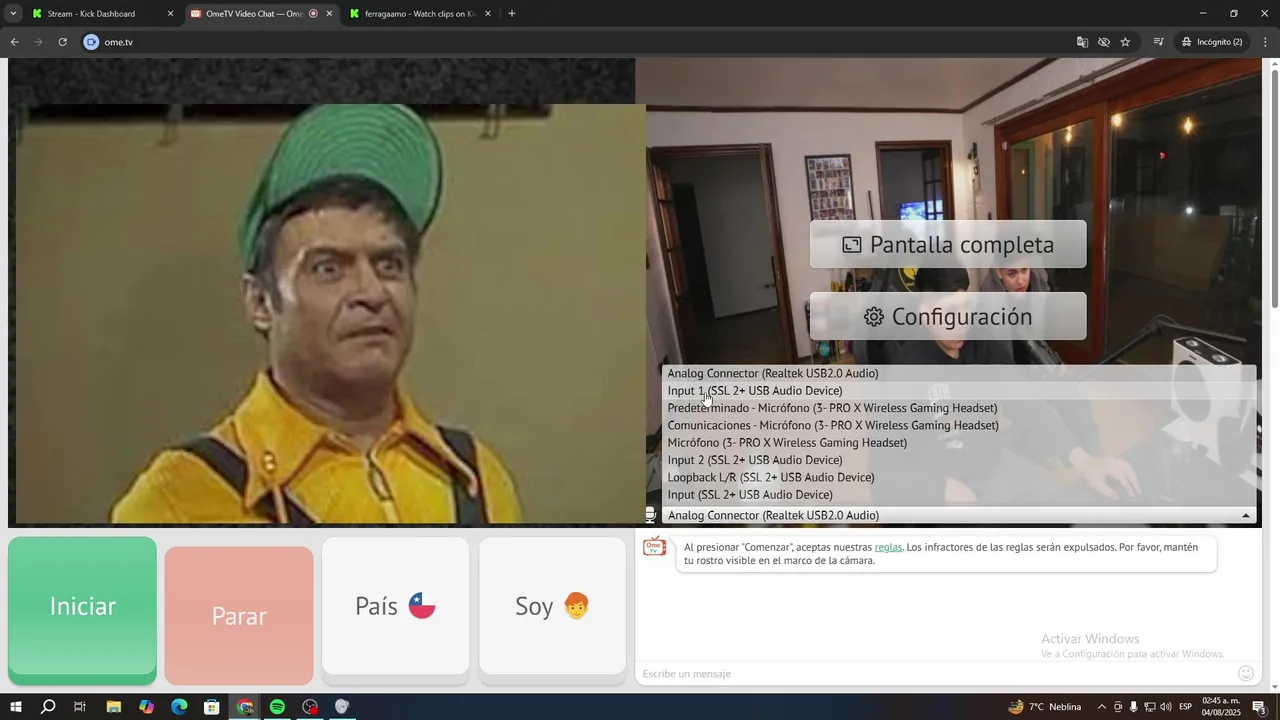Open network status tray icon
Viewport: 1280px width, 720px height.
[1150, 707]
